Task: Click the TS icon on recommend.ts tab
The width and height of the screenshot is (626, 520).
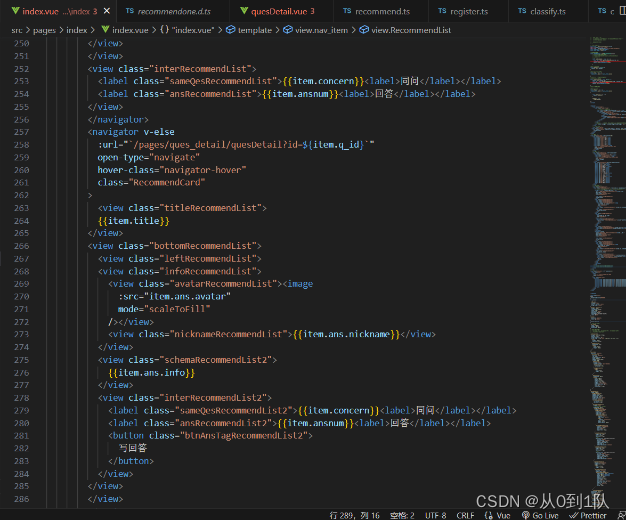Action: pyautogui.click(x=347, y=11)
